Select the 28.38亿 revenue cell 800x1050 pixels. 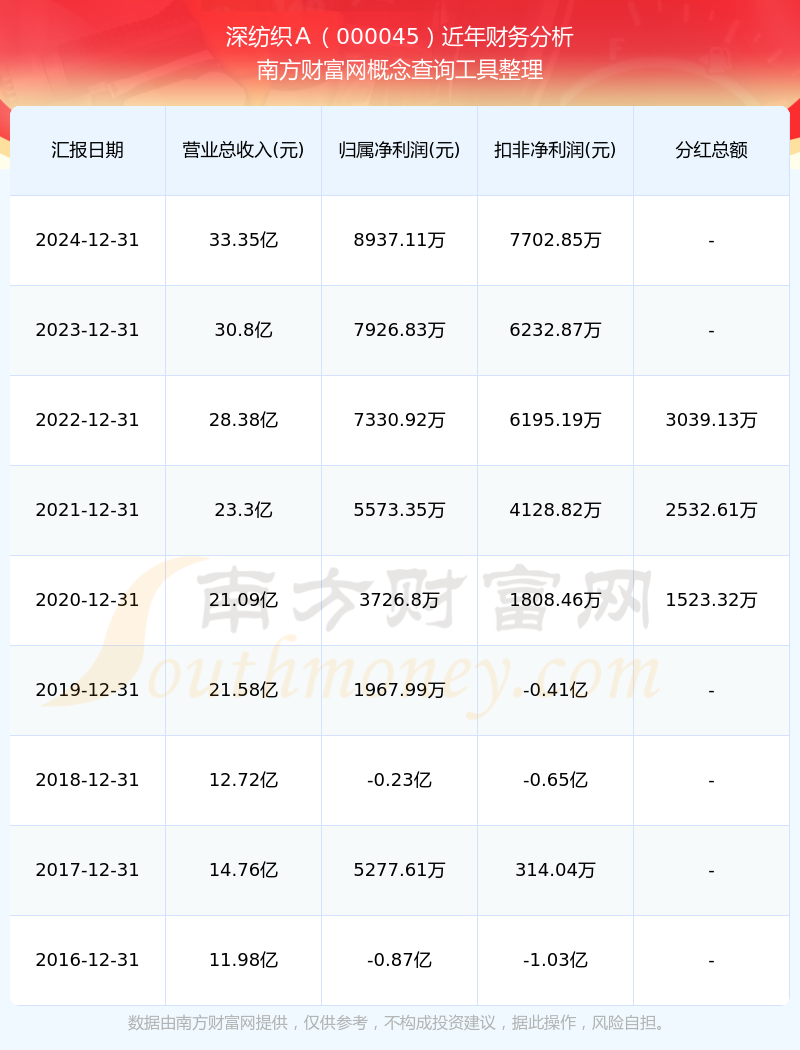pyautogui.click(x=244, y=421)
